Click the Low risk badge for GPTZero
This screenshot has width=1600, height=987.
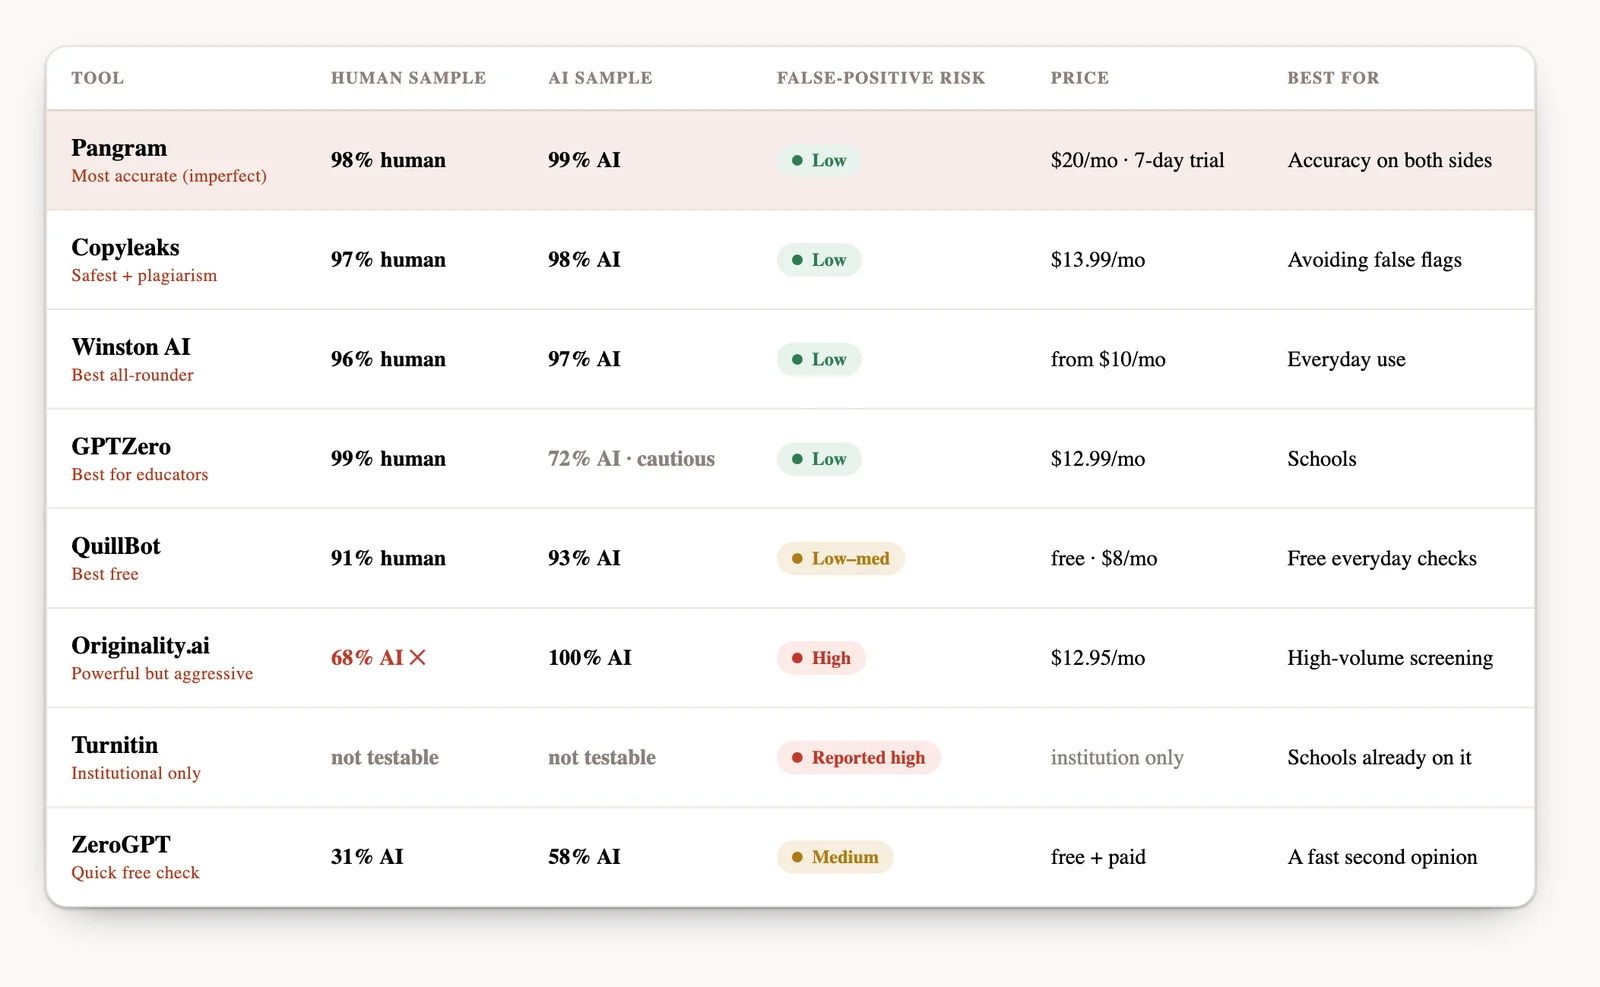(x=819, y=459)
